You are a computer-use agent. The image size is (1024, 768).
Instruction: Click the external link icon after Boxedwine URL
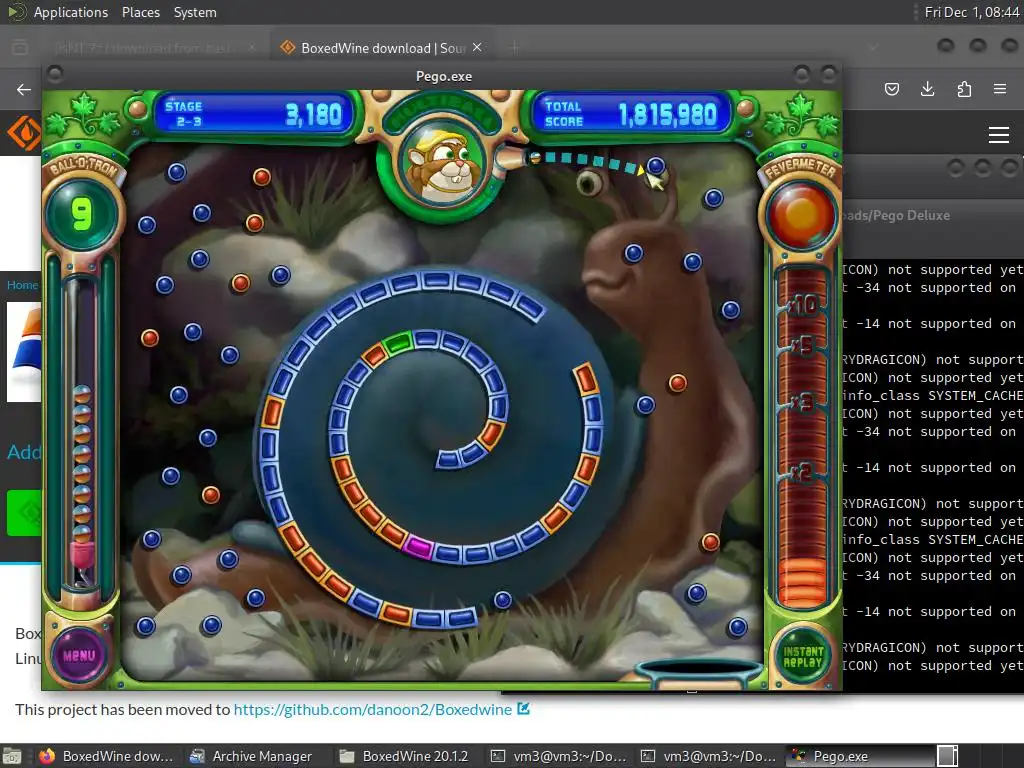(523, 709)
